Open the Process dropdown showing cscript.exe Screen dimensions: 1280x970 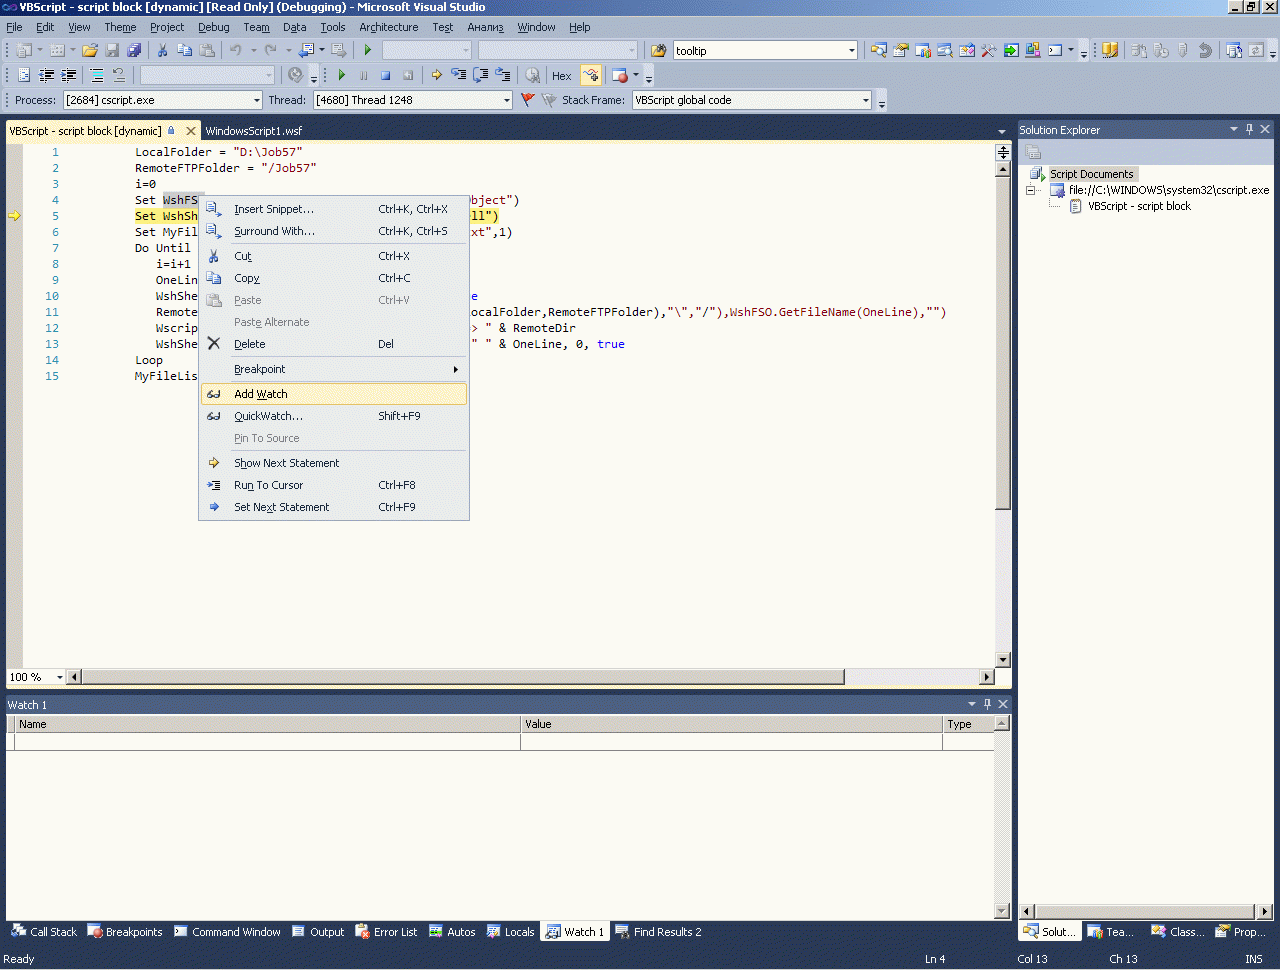click(256, 100)
